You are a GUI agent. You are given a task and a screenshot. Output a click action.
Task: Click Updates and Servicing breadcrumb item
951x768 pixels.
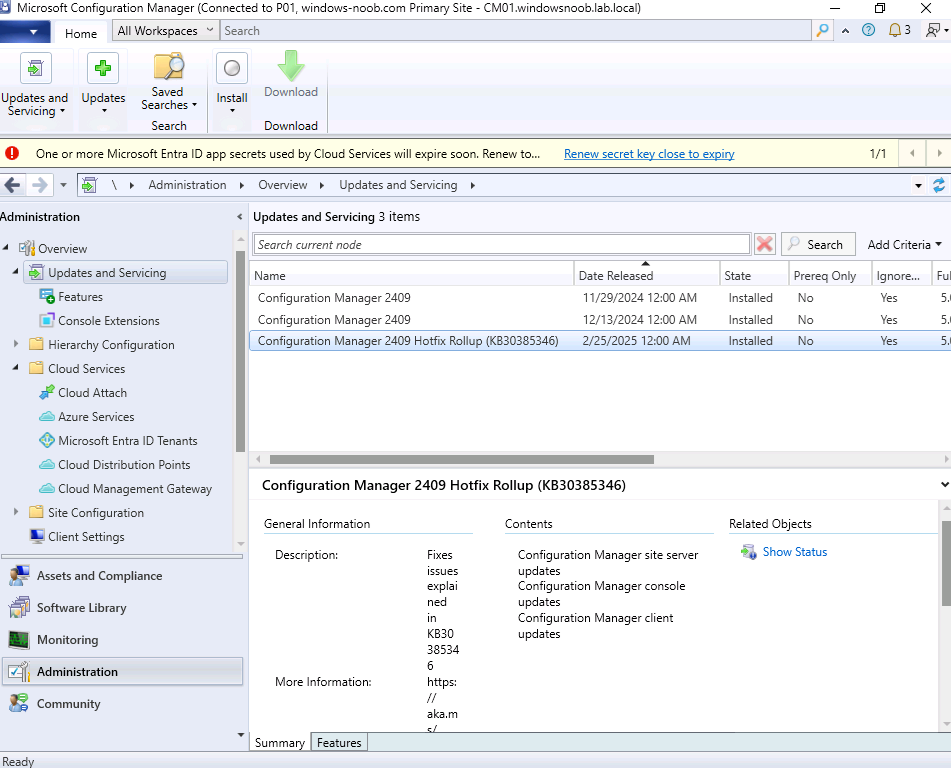pos(398,185)
